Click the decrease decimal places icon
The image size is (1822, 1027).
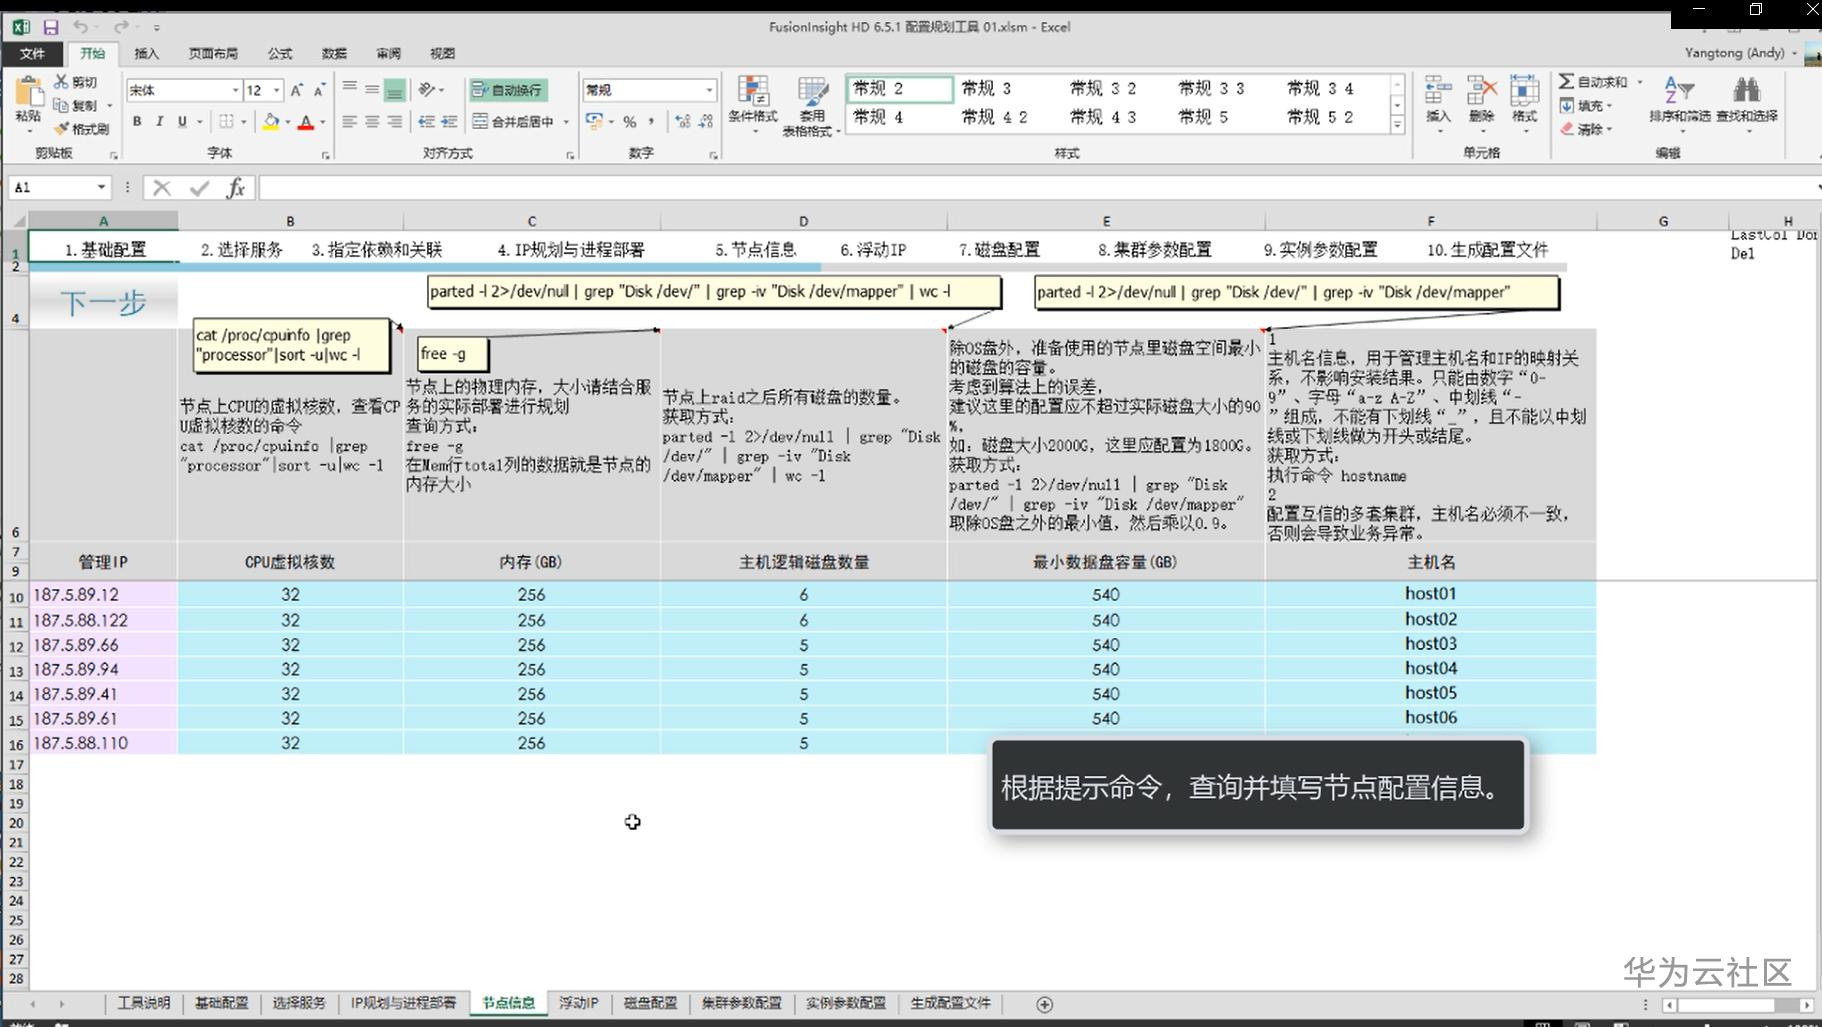[705, 121]
